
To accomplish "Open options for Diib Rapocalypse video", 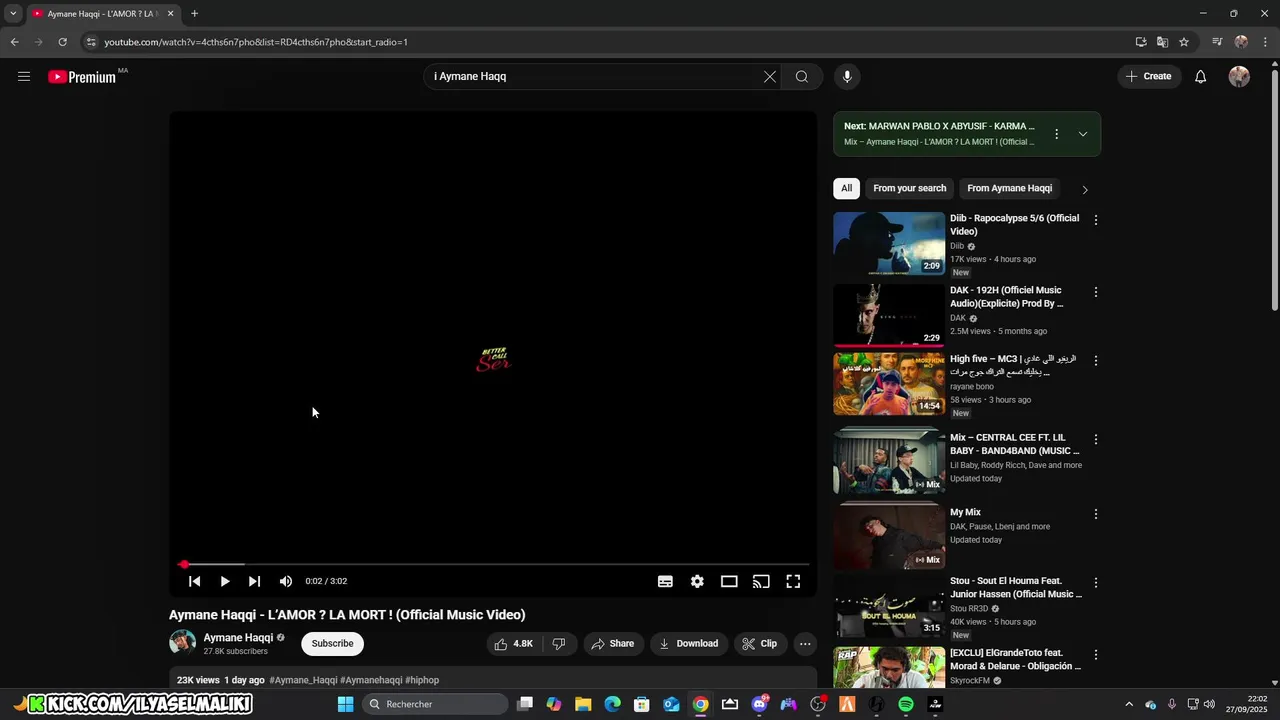I will click(x=1096, y=220).
